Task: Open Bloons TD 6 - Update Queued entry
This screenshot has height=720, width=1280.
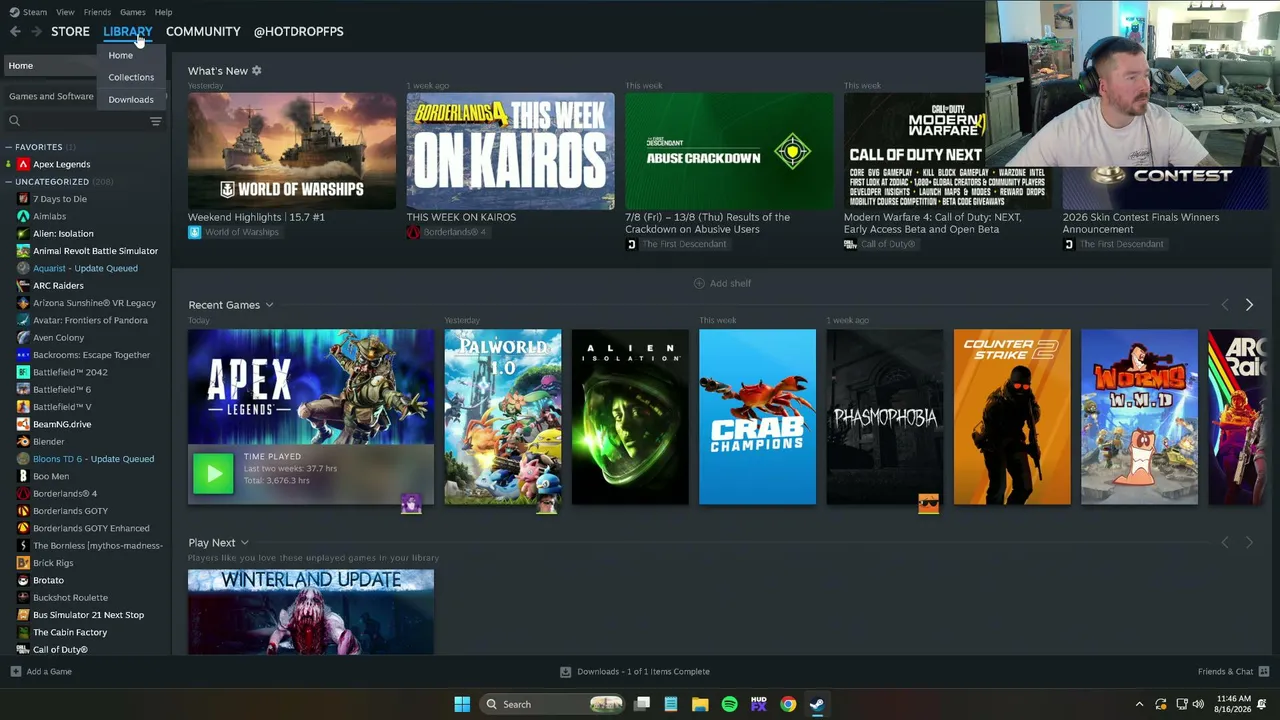Action: 93,459
